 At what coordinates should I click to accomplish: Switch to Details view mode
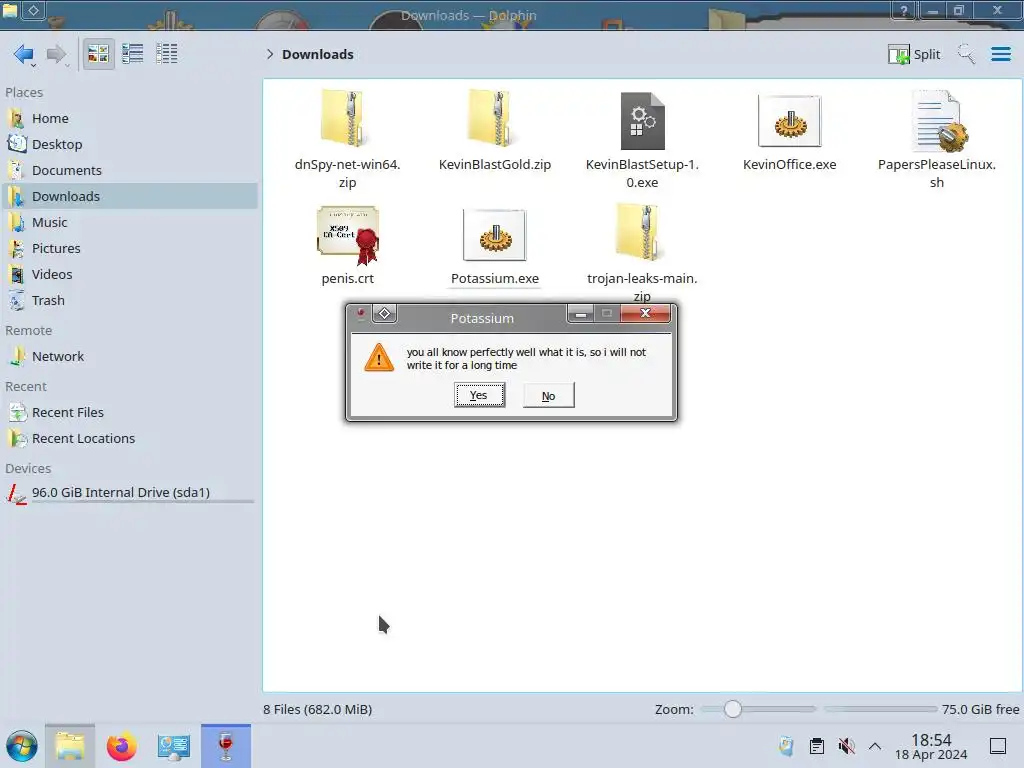click(x=167, y=54)
